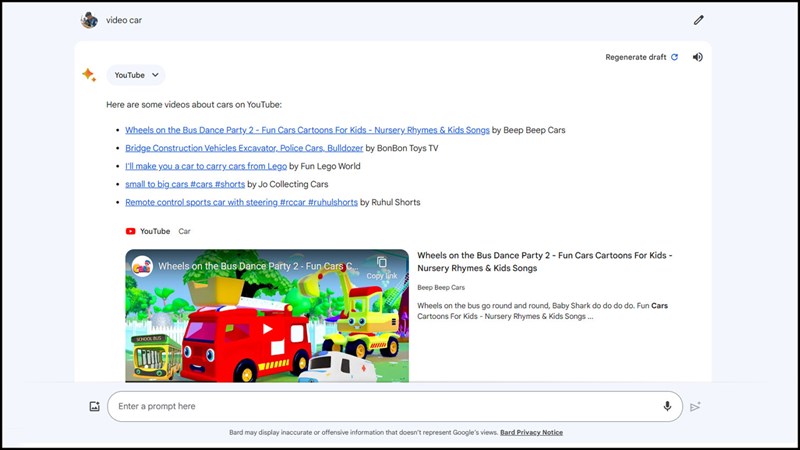Viewport: 800px width, 450px height.
Task: Click the channel logo on video thumbnail
Action: 142,266
